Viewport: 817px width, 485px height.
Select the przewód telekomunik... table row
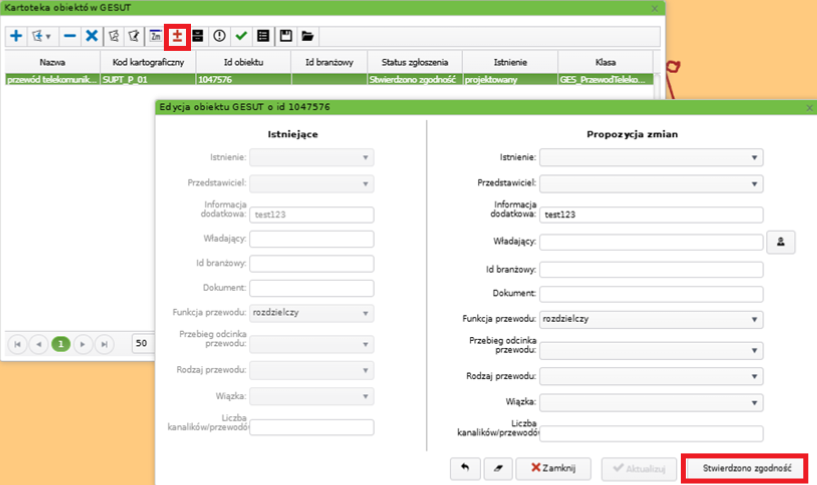click(52, 79)
